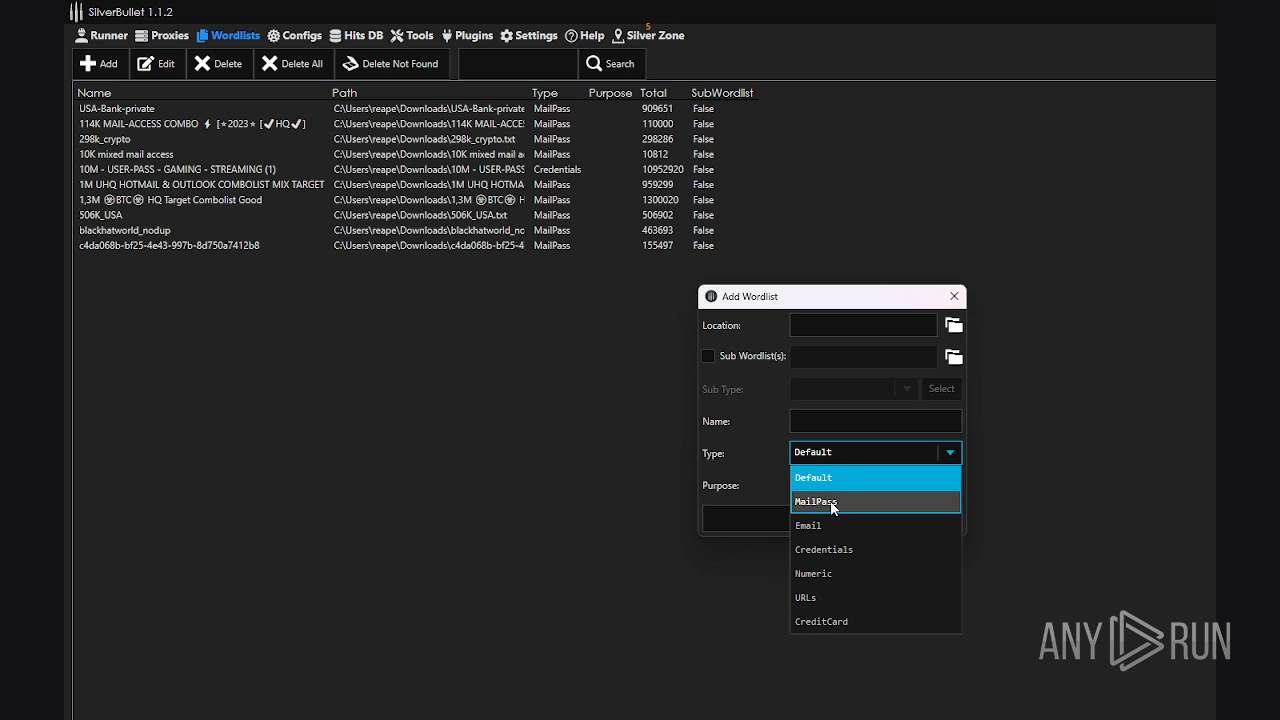
Task: Choose CreditCard in Type dropdown list
Action: pyautogui.click(x=876, y=622)
